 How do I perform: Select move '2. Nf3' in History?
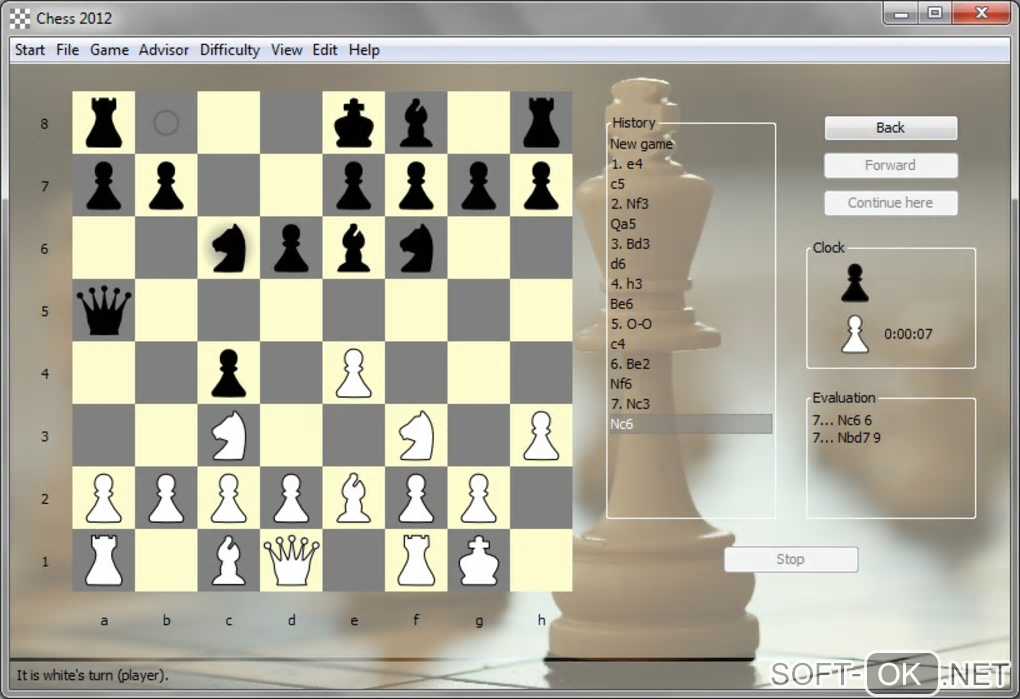690,204
